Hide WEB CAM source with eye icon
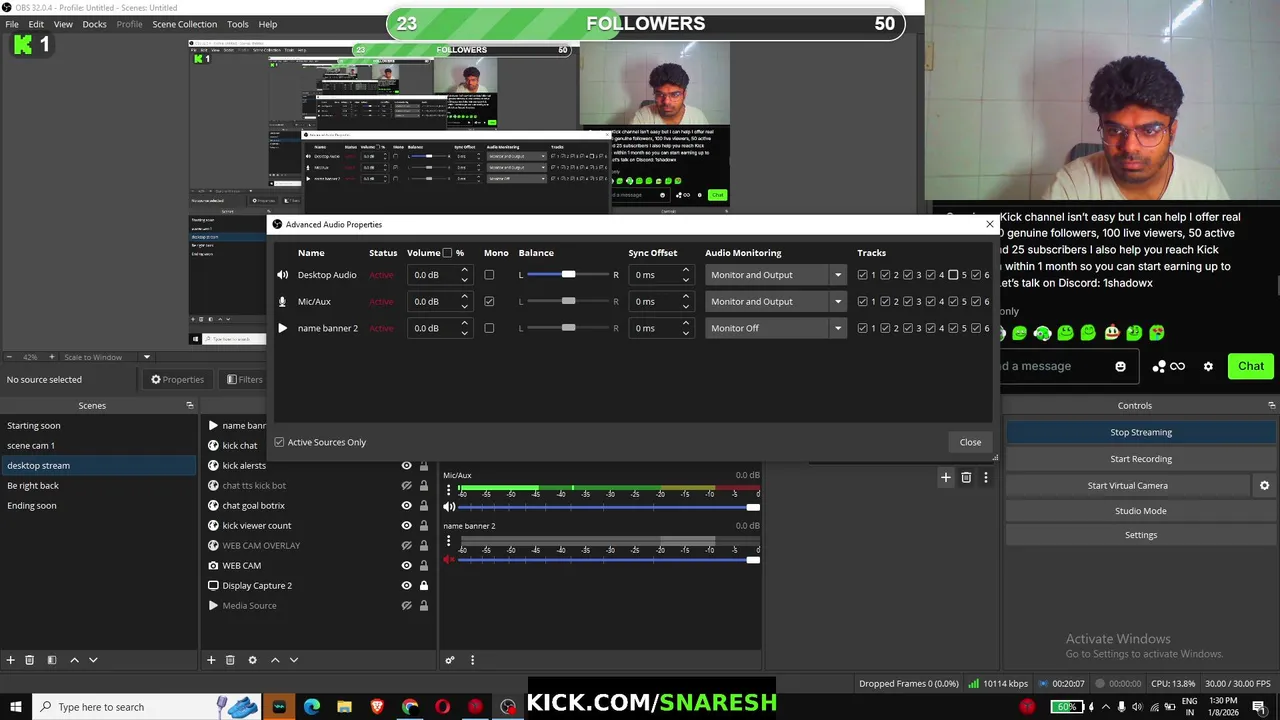 click(x=406, y=565)
